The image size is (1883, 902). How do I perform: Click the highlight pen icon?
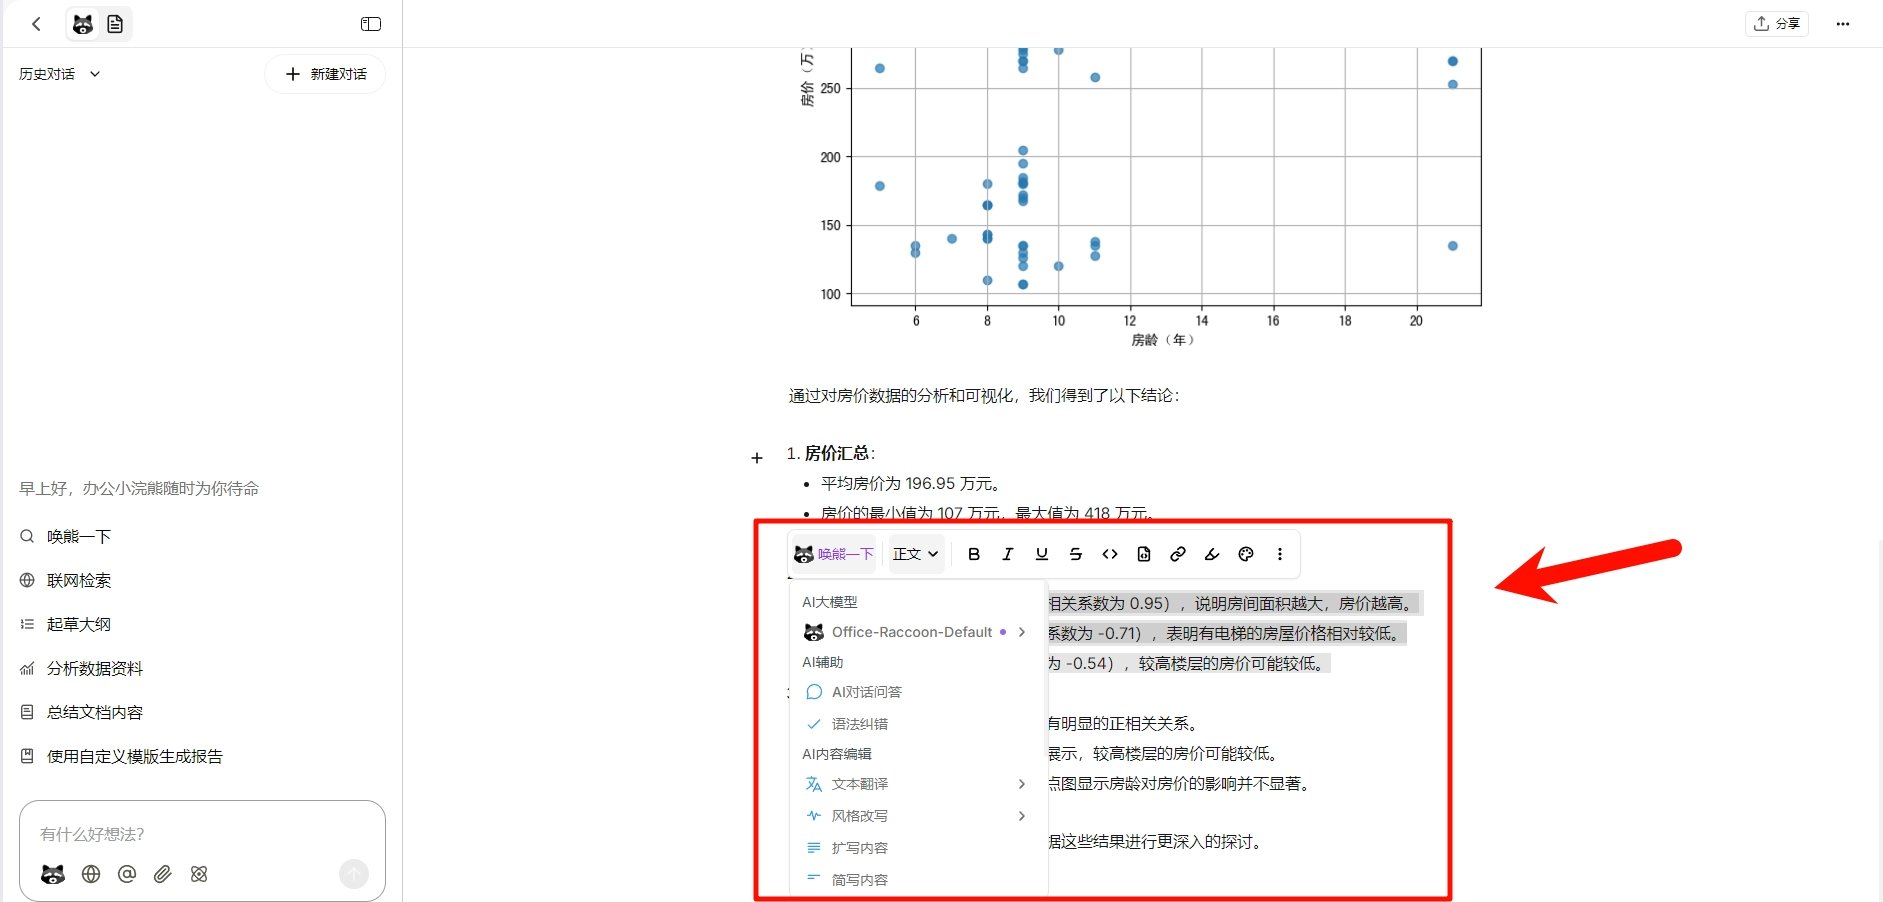click(1211, 554)
